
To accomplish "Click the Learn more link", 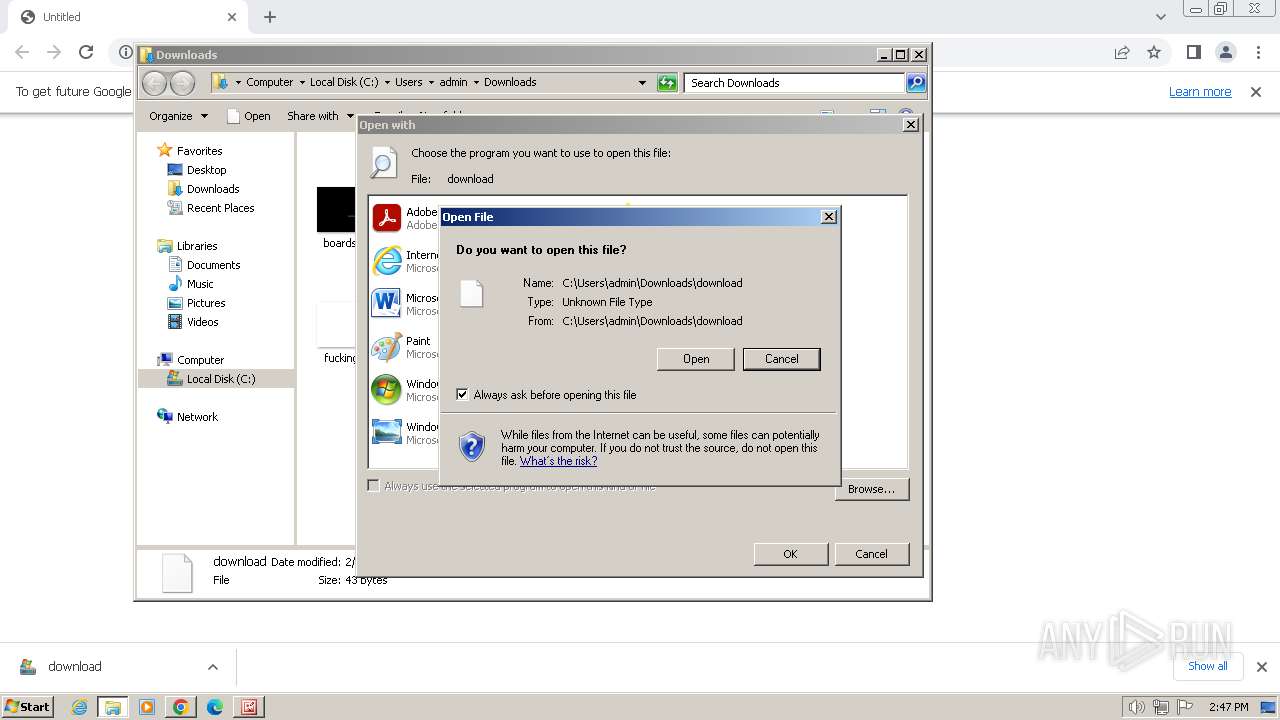I will click(1200, 92).
